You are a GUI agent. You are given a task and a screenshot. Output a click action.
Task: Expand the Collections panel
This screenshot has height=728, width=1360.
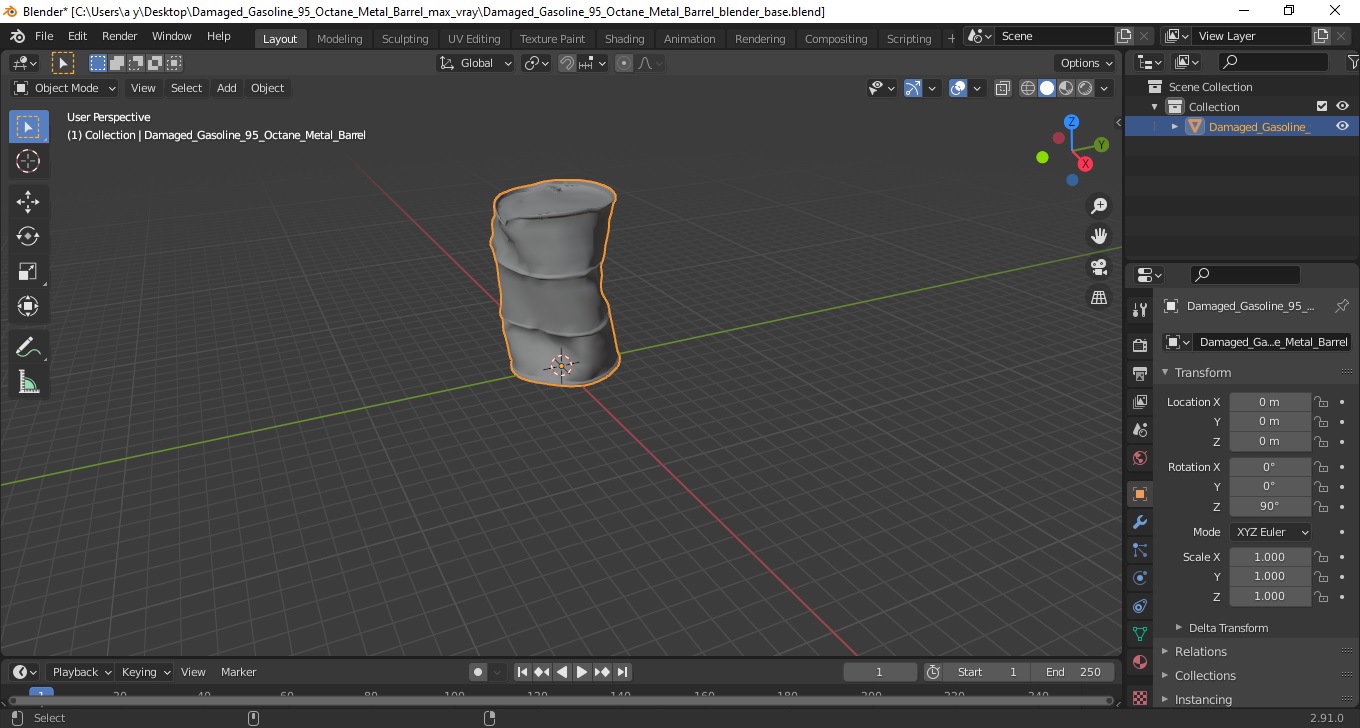[x=1205, y=676]
